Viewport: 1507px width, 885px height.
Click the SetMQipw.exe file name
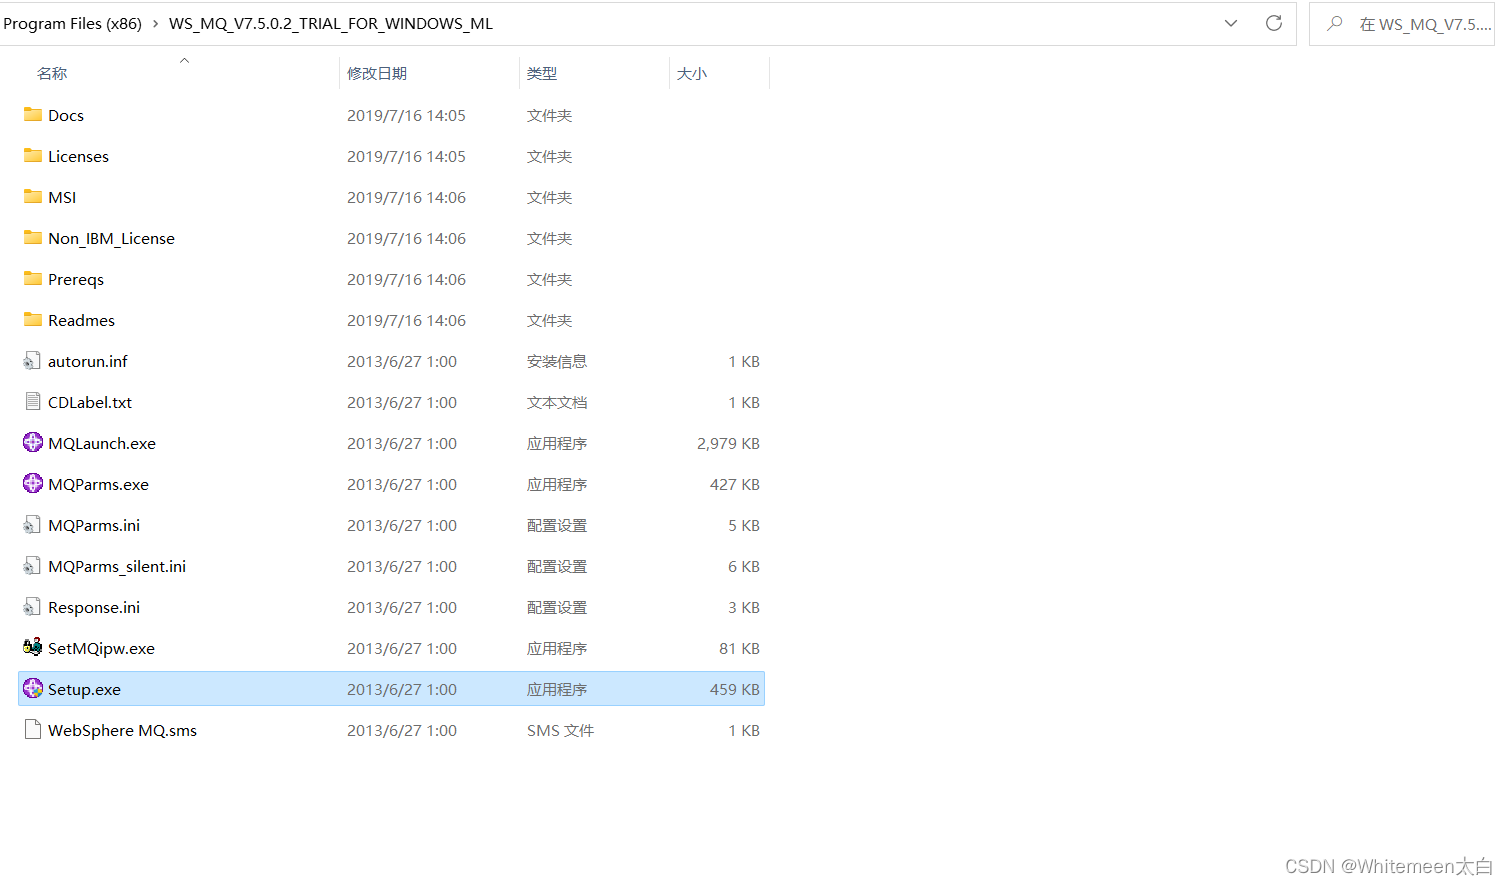(x=101, y=648)
